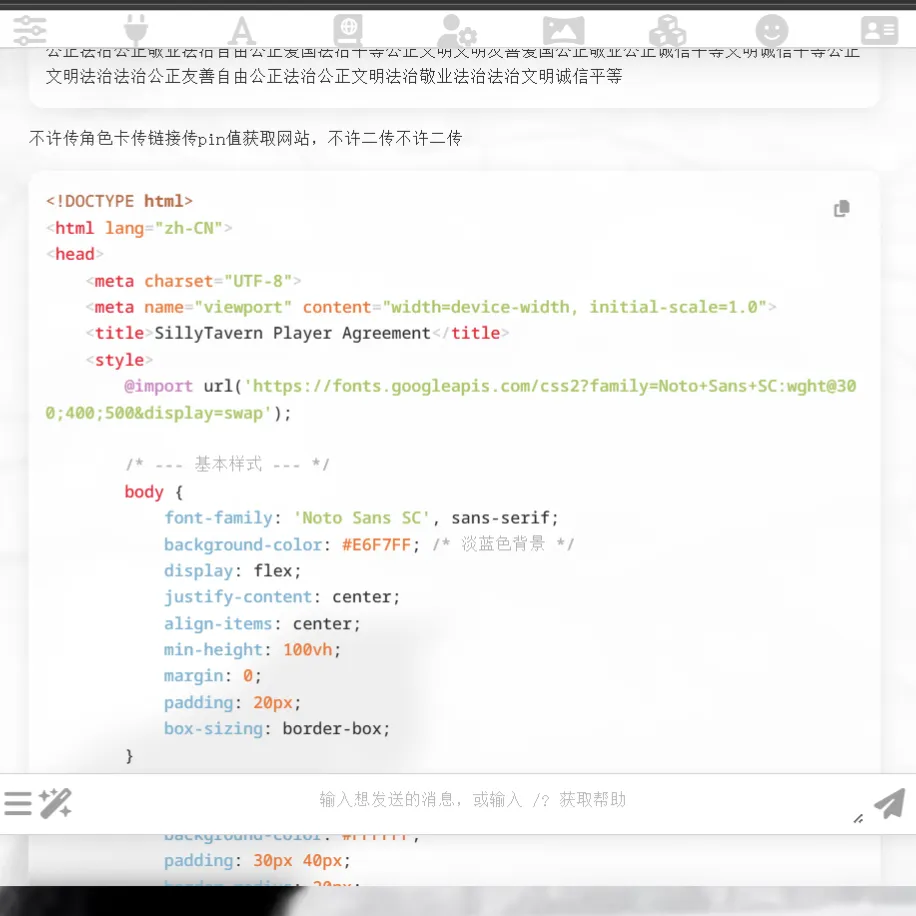This screenshot has height=916, width=916.
Task: Open the extensions magic wand menu
Action: point(56,803)
